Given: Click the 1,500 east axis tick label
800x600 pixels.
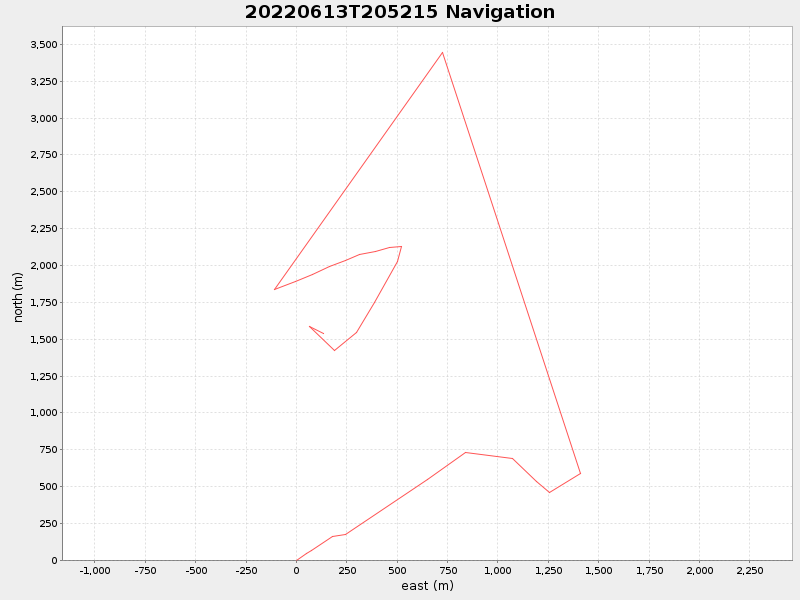Looking at the screenshot, I should 599,570.
